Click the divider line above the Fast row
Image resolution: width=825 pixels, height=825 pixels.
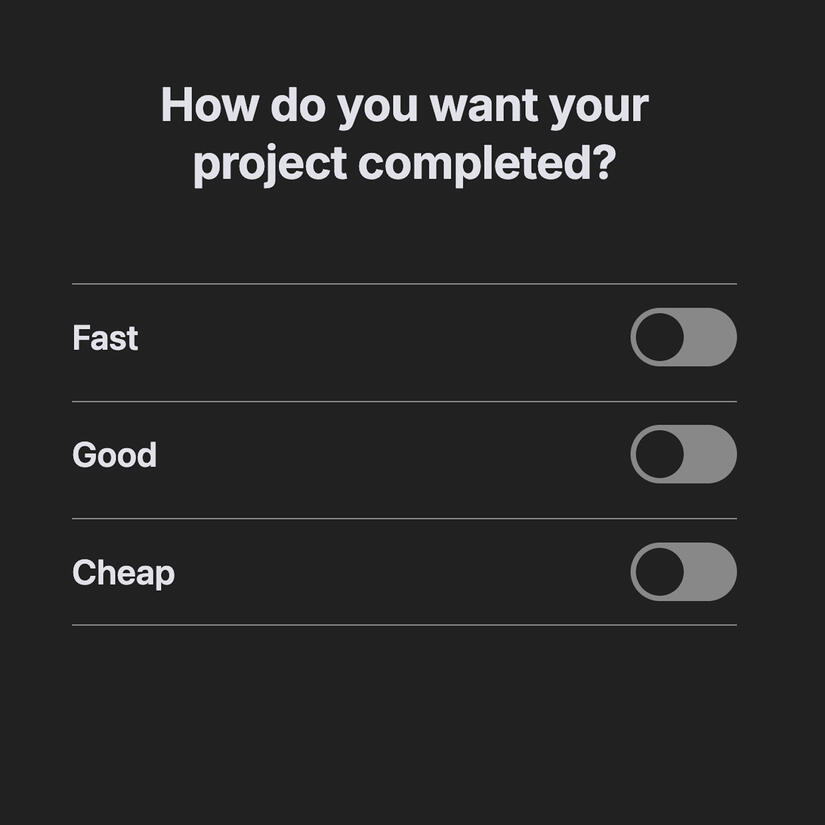[404, 284]
